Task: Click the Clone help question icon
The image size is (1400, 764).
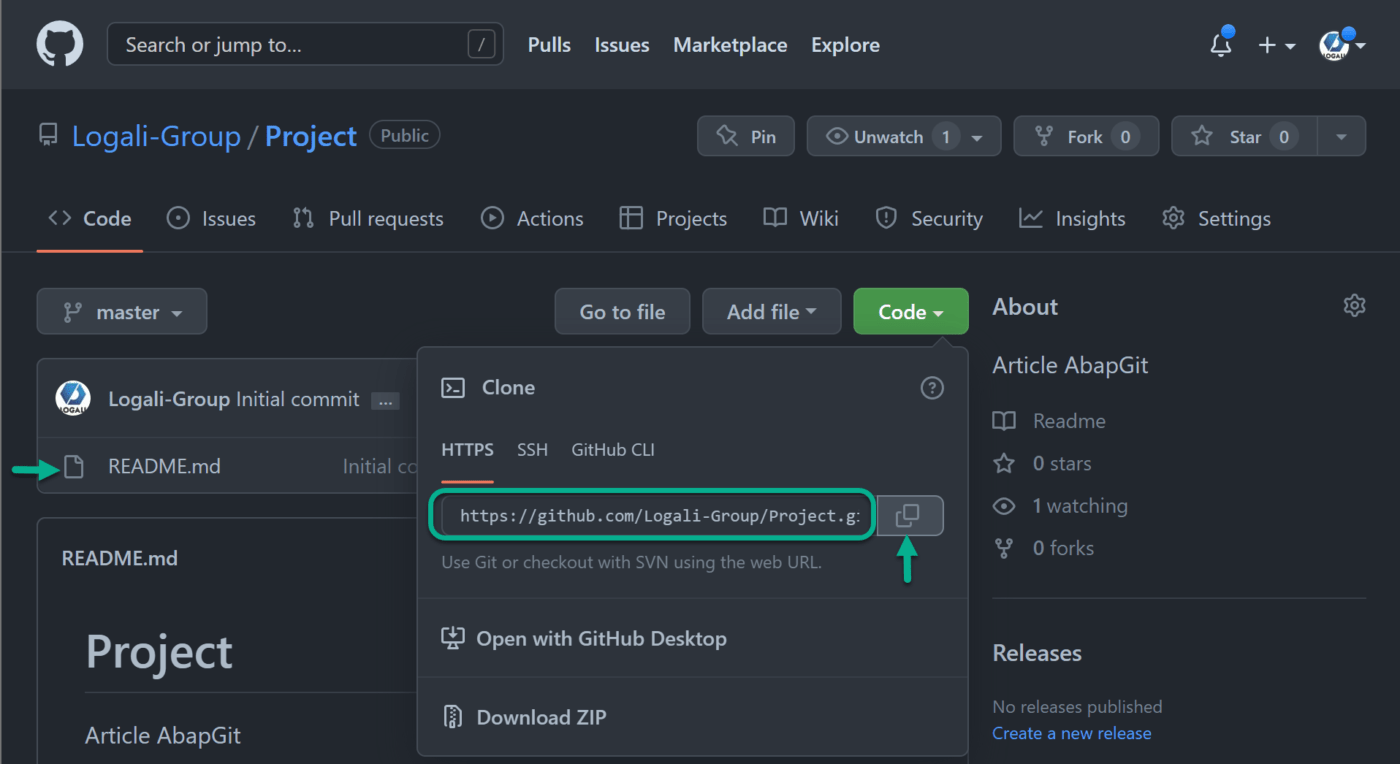Action: click(932, 388)
